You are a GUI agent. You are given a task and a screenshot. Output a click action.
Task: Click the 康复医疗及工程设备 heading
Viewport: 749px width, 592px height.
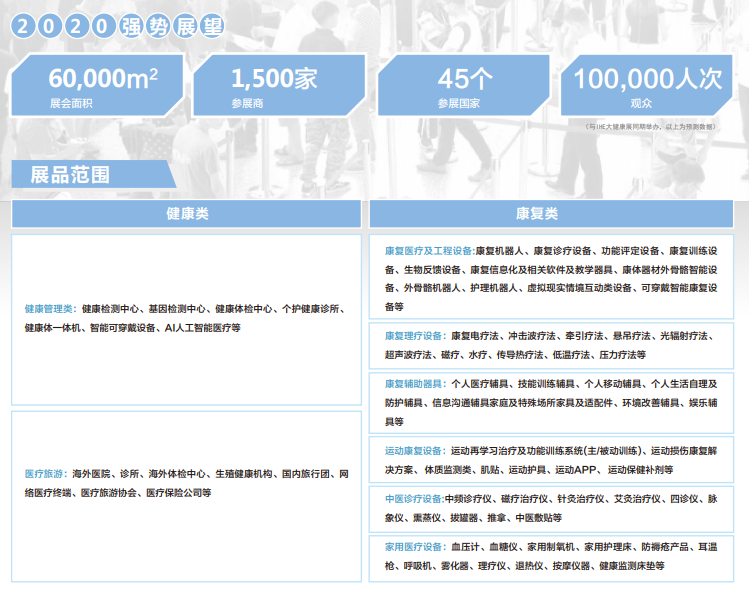430,251
